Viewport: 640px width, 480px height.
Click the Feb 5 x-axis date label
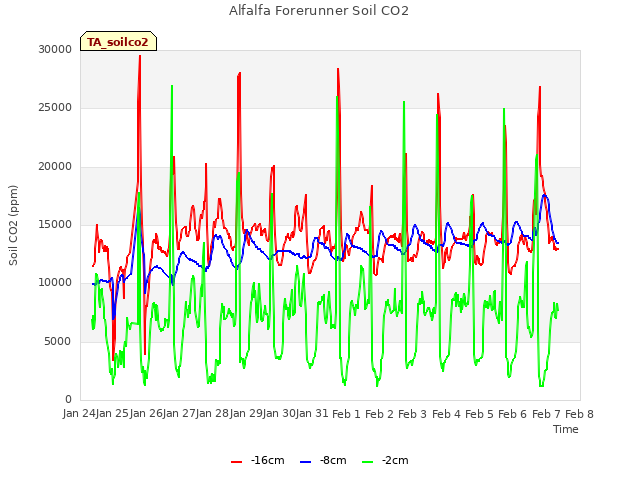[479, 414]
